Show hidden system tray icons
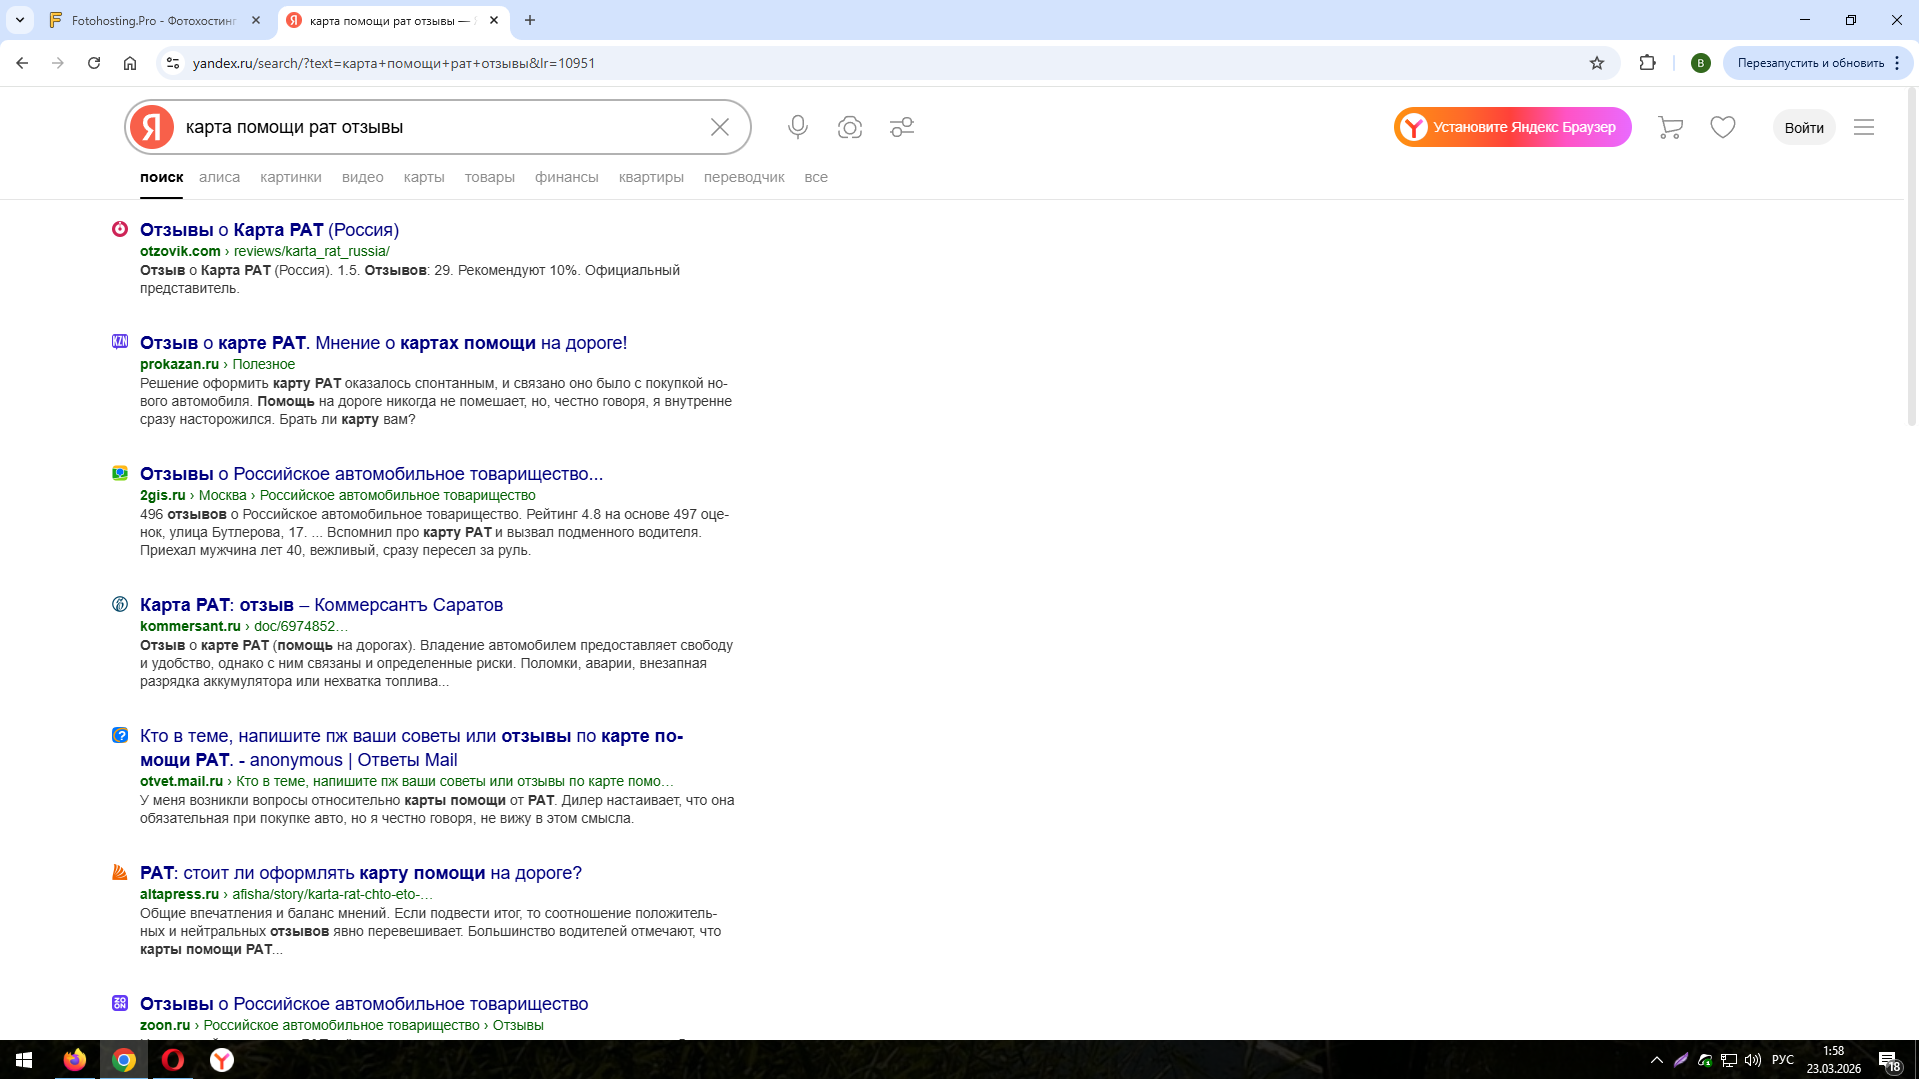This screenshot has width=1919, height=1079. point(1657,1060)
